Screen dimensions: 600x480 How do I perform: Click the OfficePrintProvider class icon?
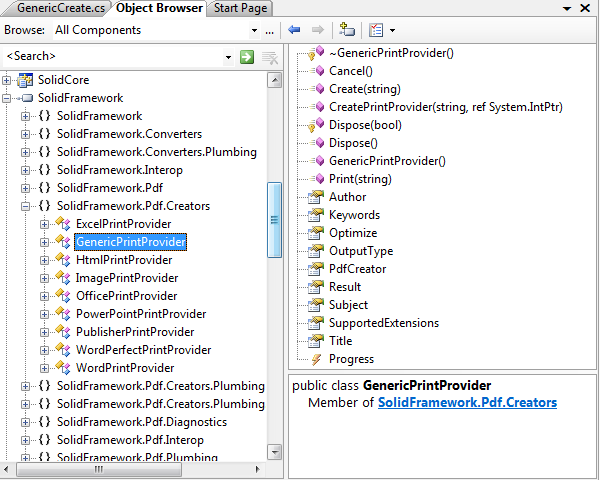click(x=63, y=296)
